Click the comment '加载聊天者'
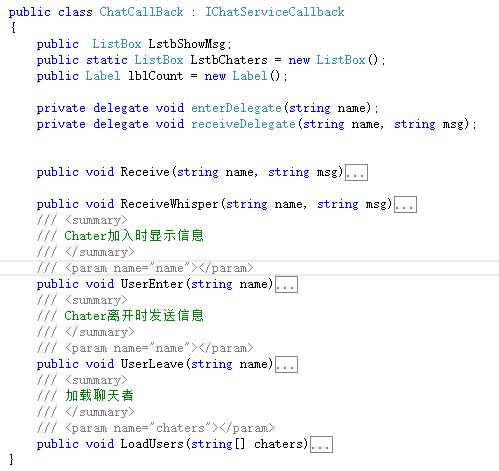 pos(99,396)
